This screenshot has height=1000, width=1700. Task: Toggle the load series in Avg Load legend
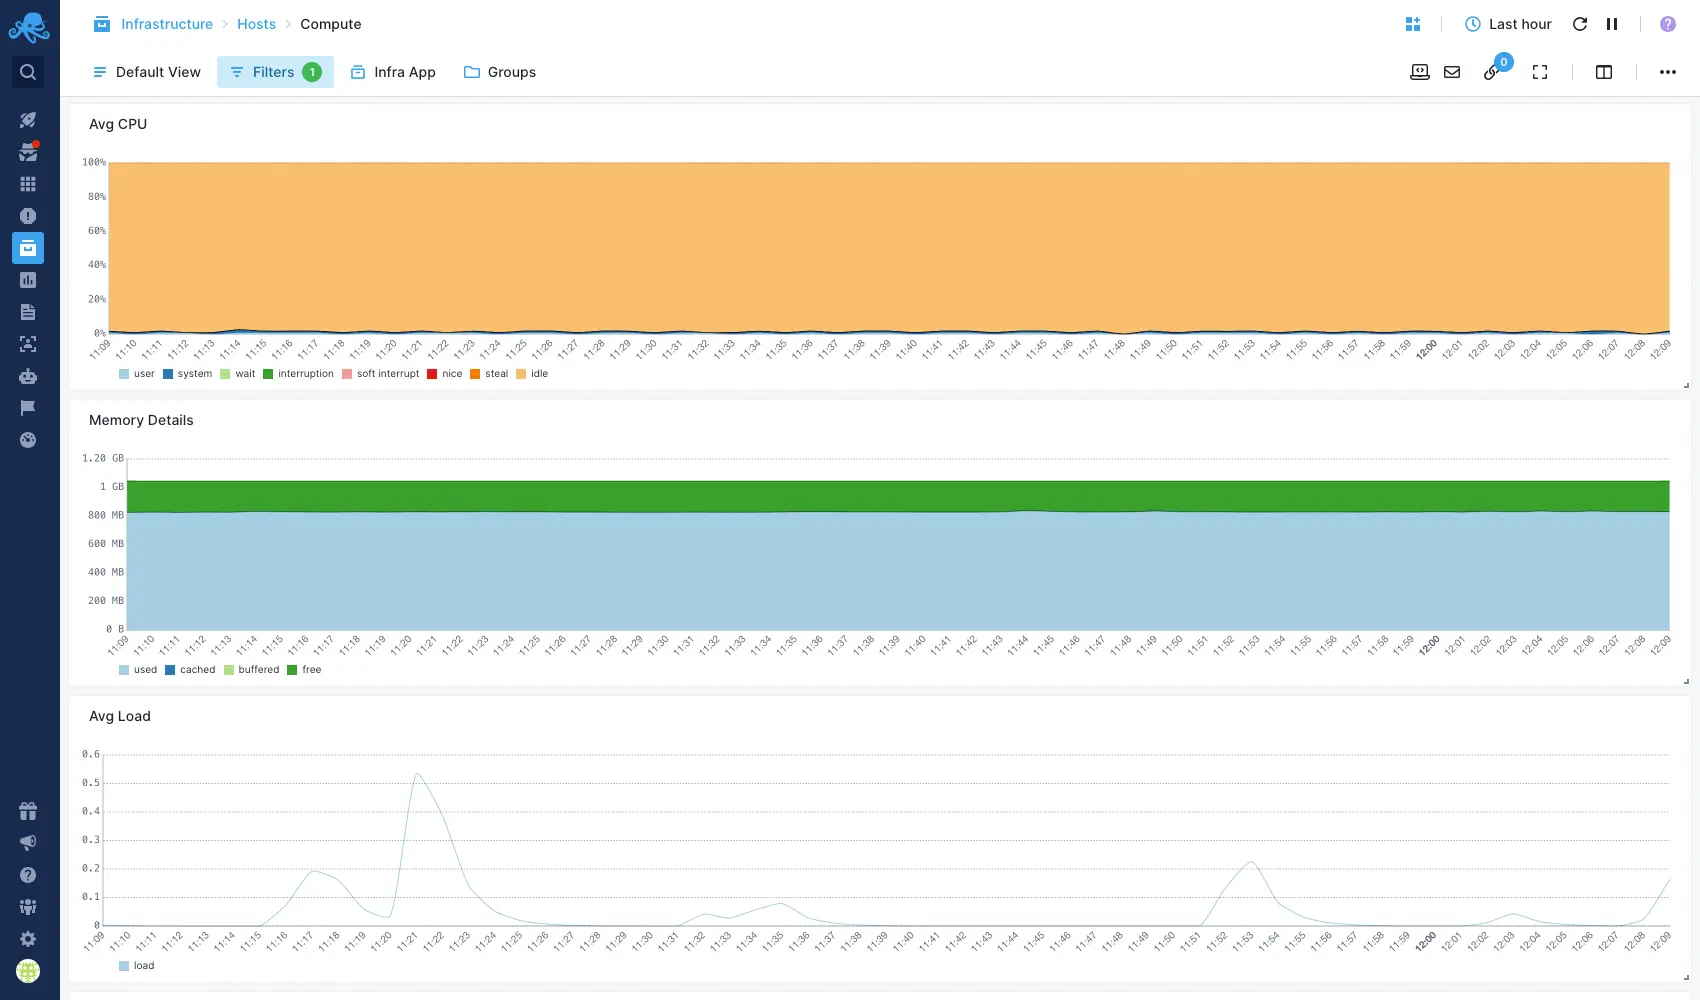(137, 966)
